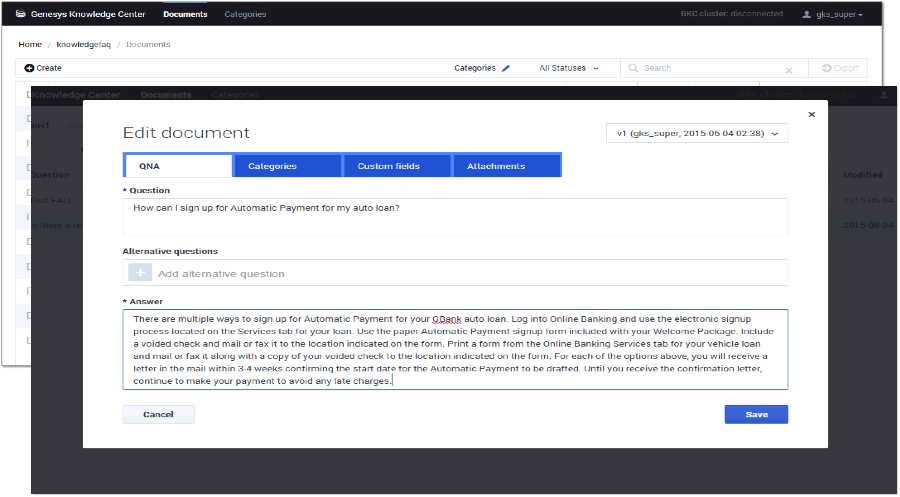Click the plus icon for alternative question
900x497 pixels.
pyautogui.click(x=140, y=273)
